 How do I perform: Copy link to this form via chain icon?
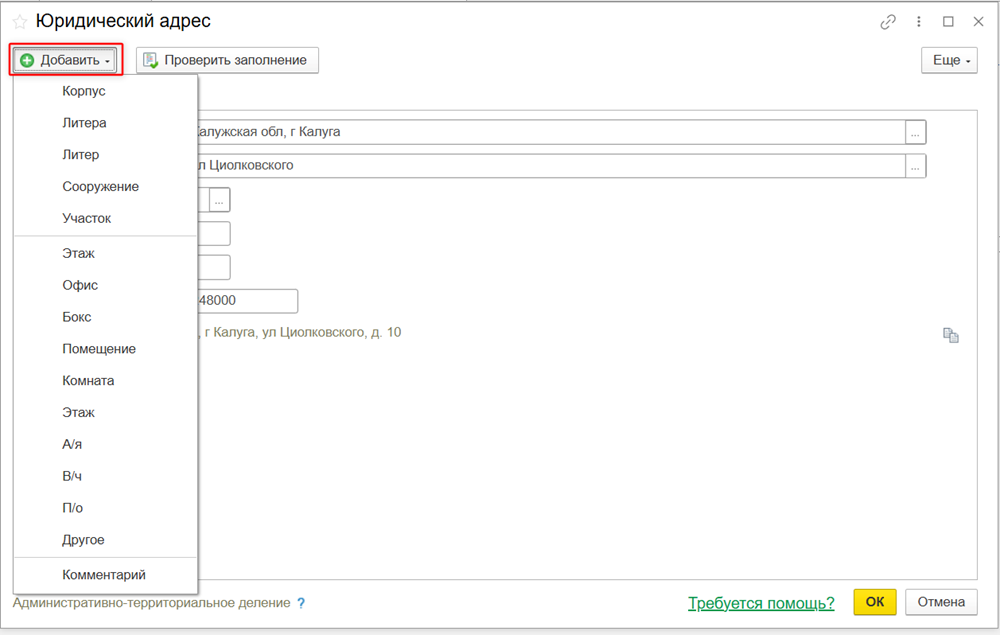(887, 22)
